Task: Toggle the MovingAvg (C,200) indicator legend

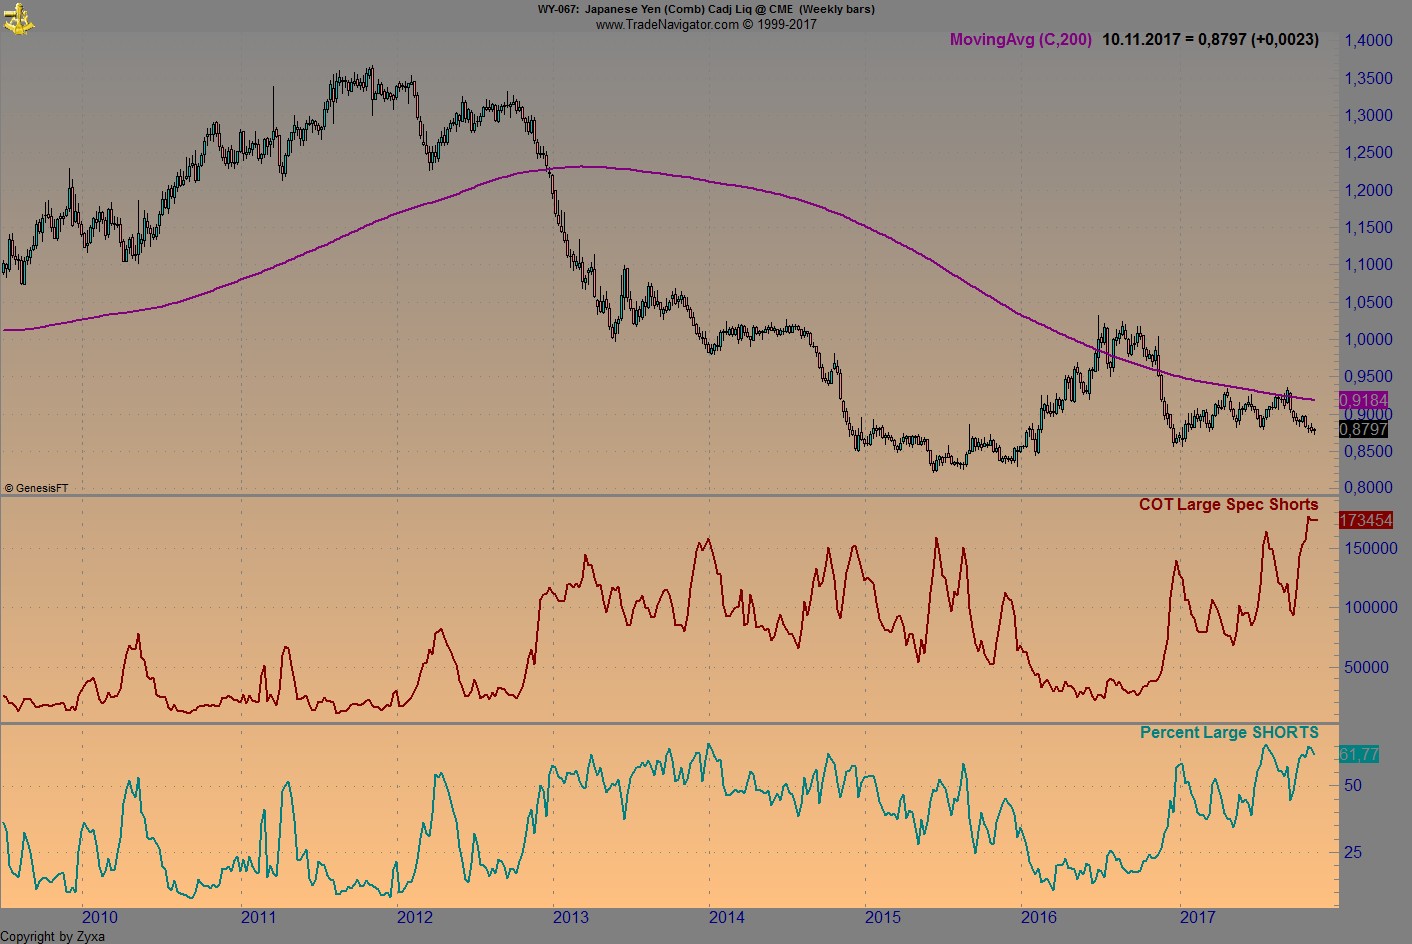Action: click(1020, 40)
